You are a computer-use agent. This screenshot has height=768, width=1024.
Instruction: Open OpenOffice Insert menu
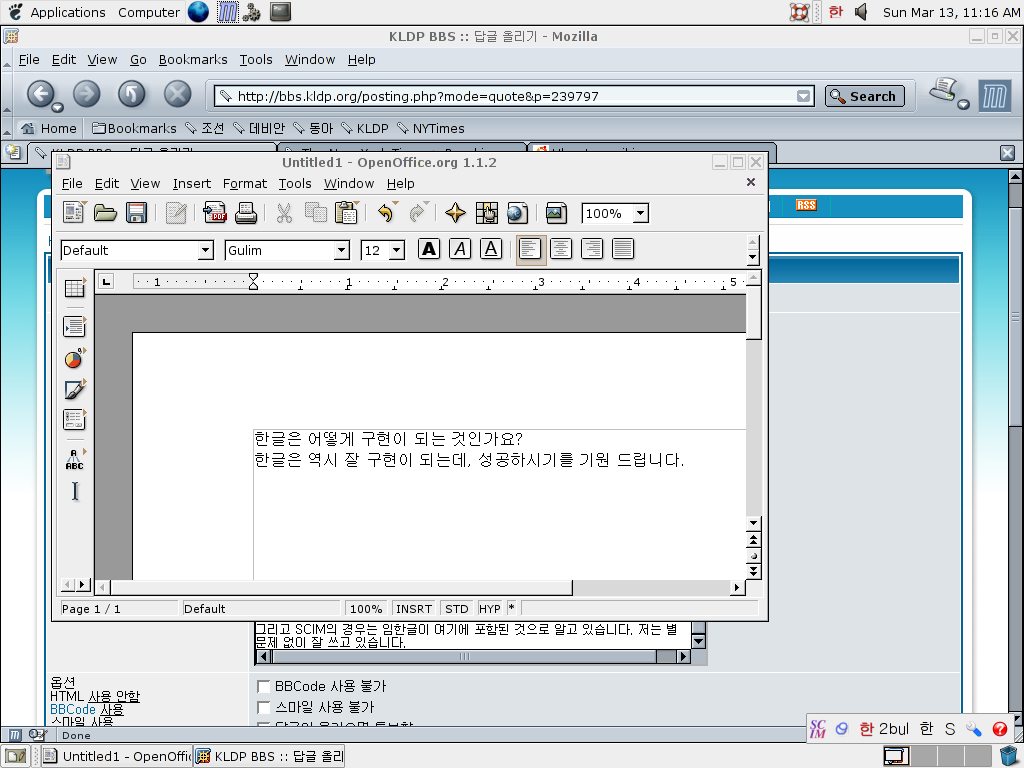(191, 184)
